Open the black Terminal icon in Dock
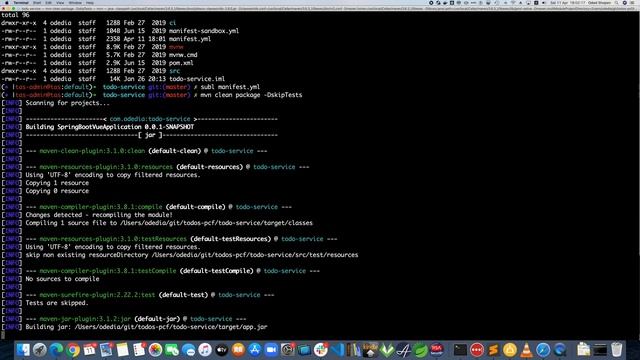Viewport: 640px width, 360px height. pos(460,349)
